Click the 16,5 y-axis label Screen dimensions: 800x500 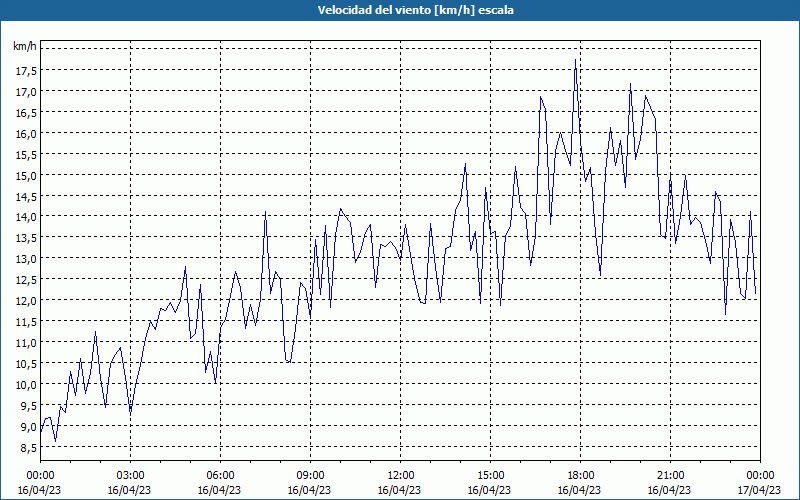pos(26,113)
